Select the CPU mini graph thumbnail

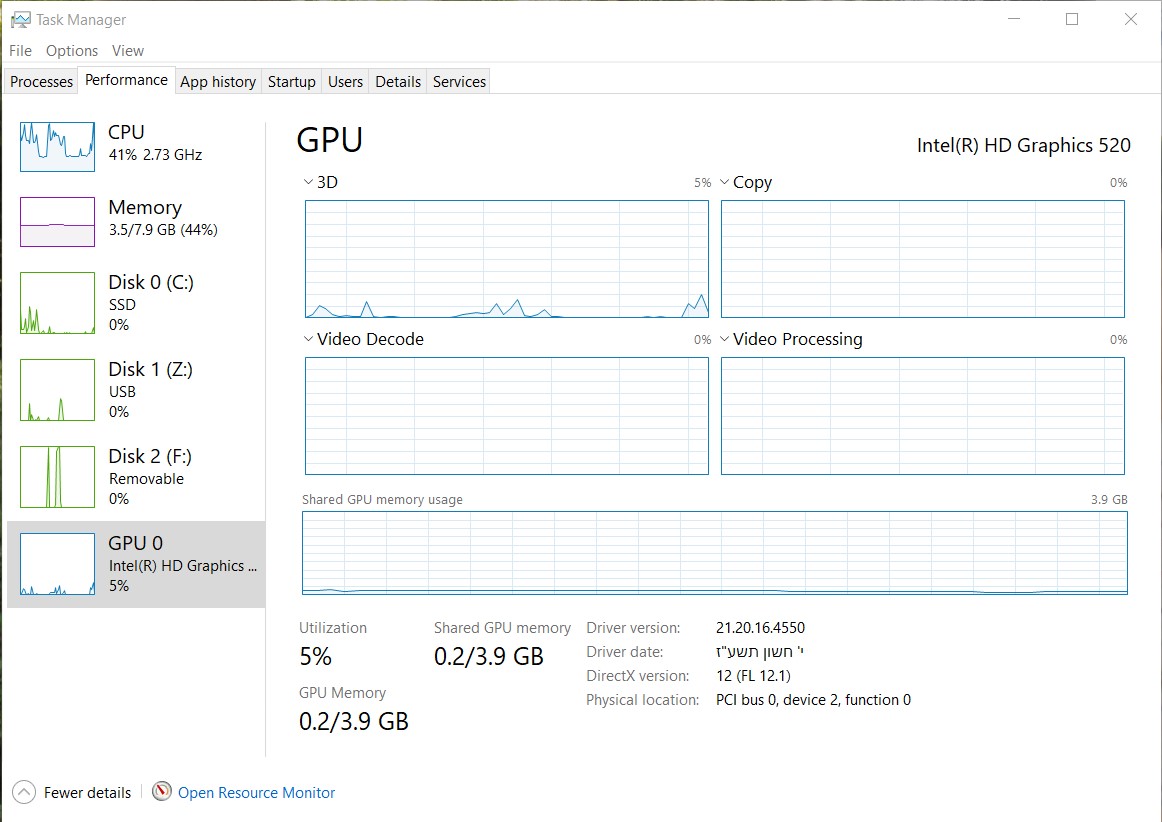click(57, 147)
